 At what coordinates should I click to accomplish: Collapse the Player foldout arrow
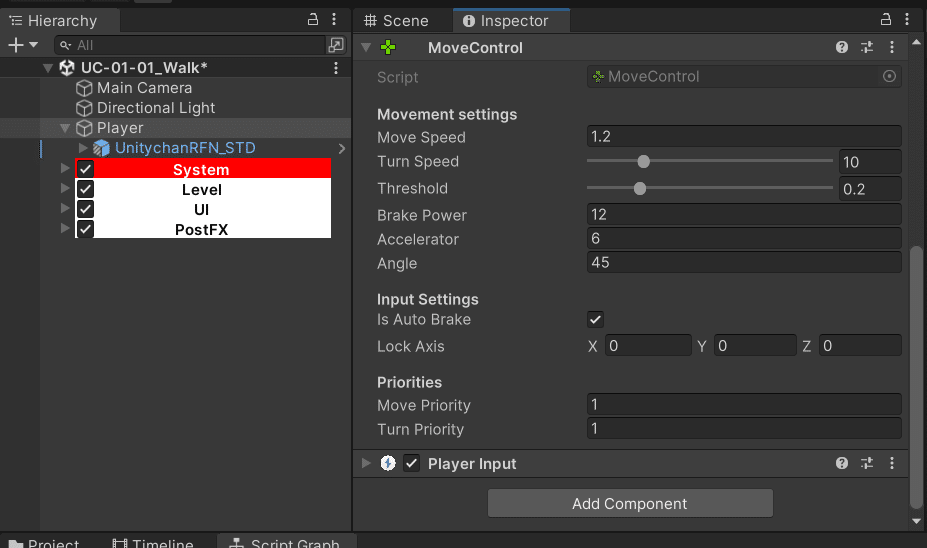pos(65,128)
